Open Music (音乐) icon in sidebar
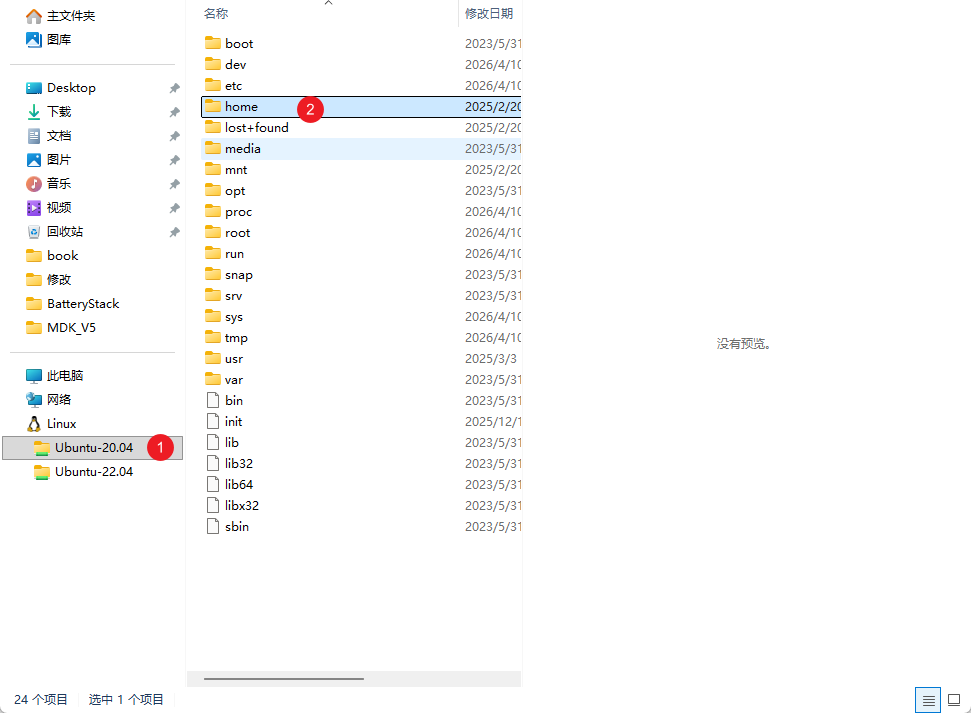Screen dimensions: 971x713 33,184
